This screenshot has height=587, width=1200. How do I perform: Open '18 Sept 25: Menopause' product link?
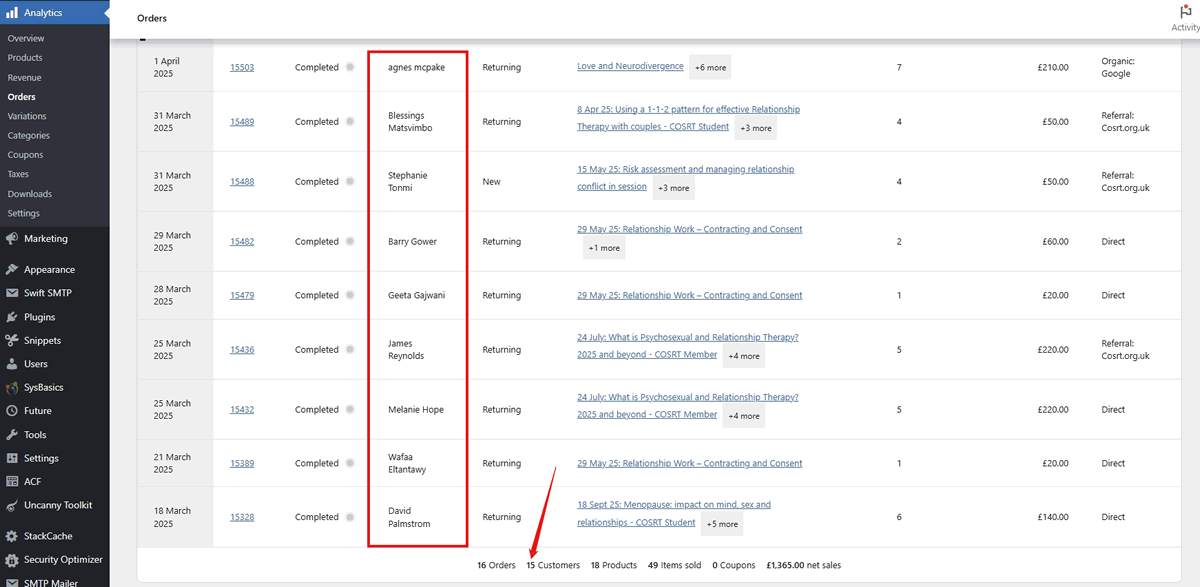pos(674,514)
